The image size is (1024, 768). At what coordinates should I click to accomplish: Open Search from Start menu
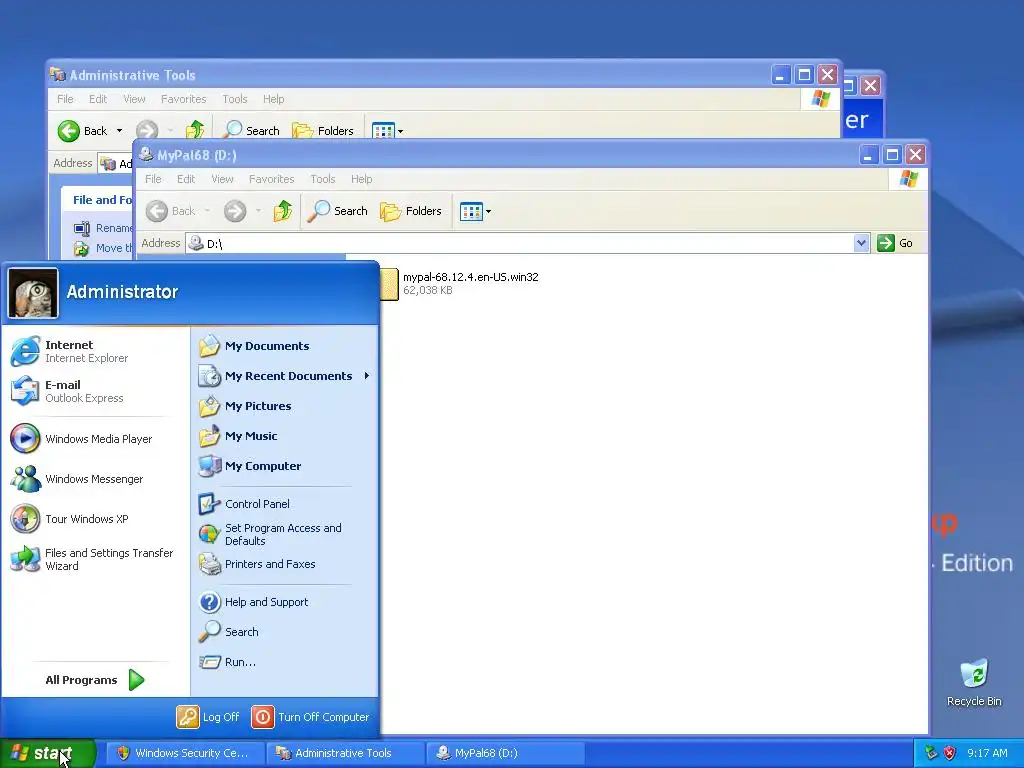(x=284, y=632)
